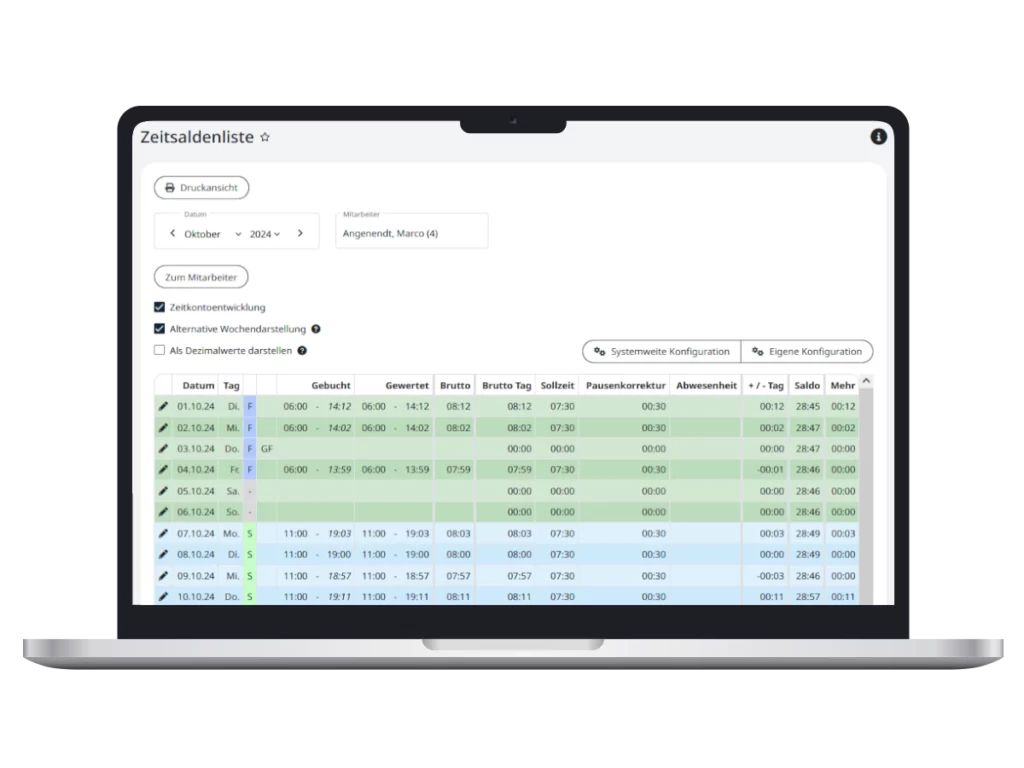This screenshot has width=1024, height=768.
Task: Go to previous month with left arrow
Action: coord(172,233)
